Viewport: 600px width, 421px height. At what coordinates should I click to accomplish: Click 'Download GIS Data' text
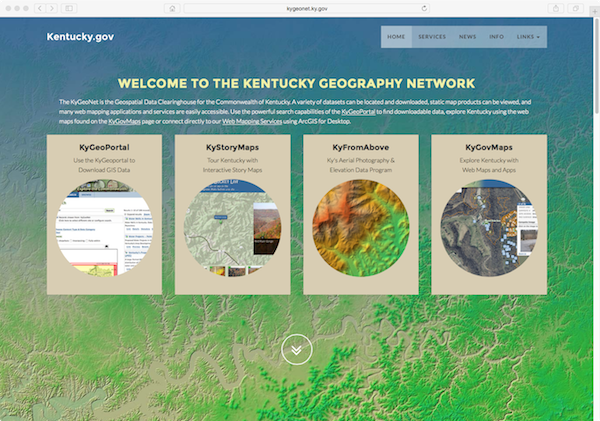coord(104,170)
